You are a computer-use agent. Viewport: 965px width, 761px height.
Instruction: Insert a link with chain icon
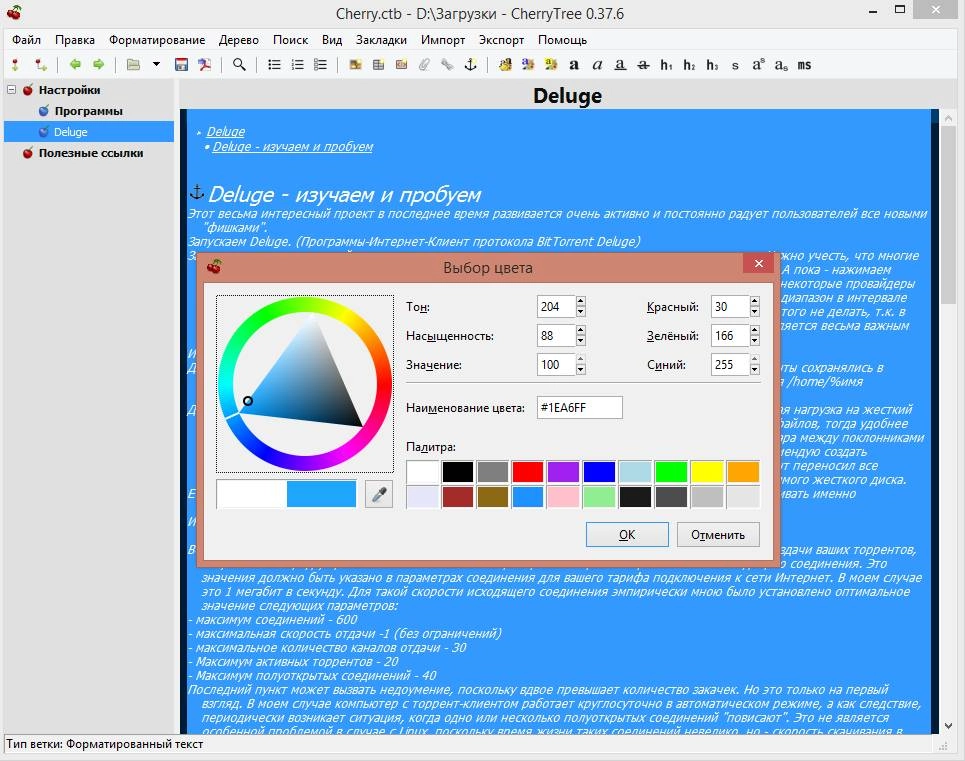(x=447, y=65)
